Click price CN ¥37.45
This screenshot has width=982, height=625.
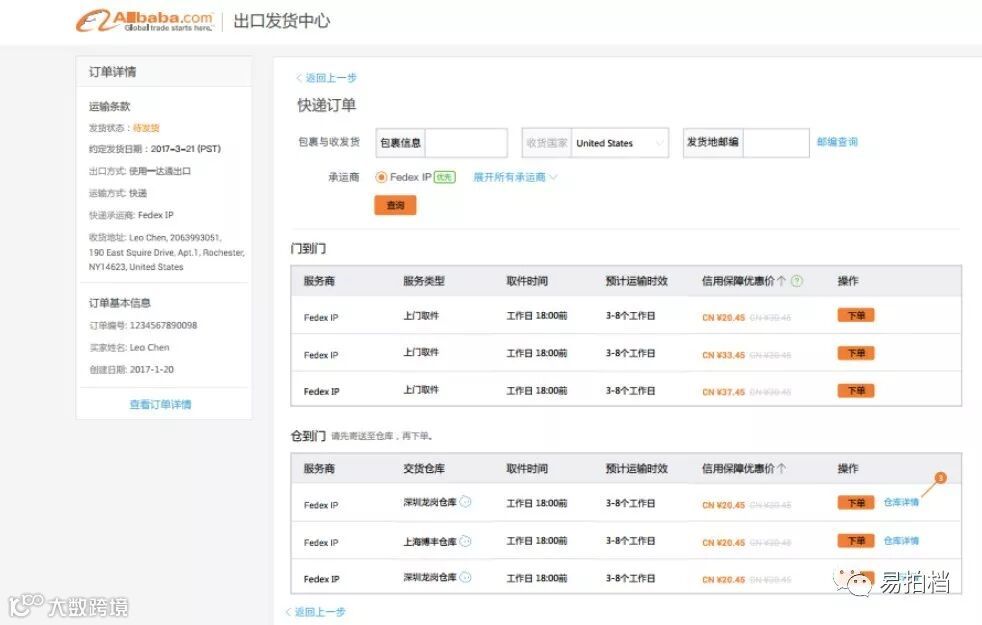tap(723, 392)
